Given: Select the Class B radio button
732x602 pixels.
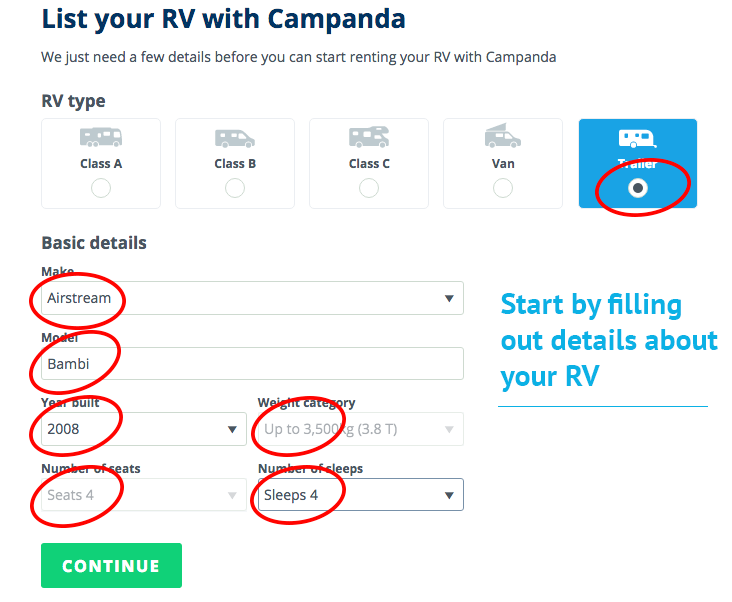Looking at the screenshot, I should (x=235, y=189).
